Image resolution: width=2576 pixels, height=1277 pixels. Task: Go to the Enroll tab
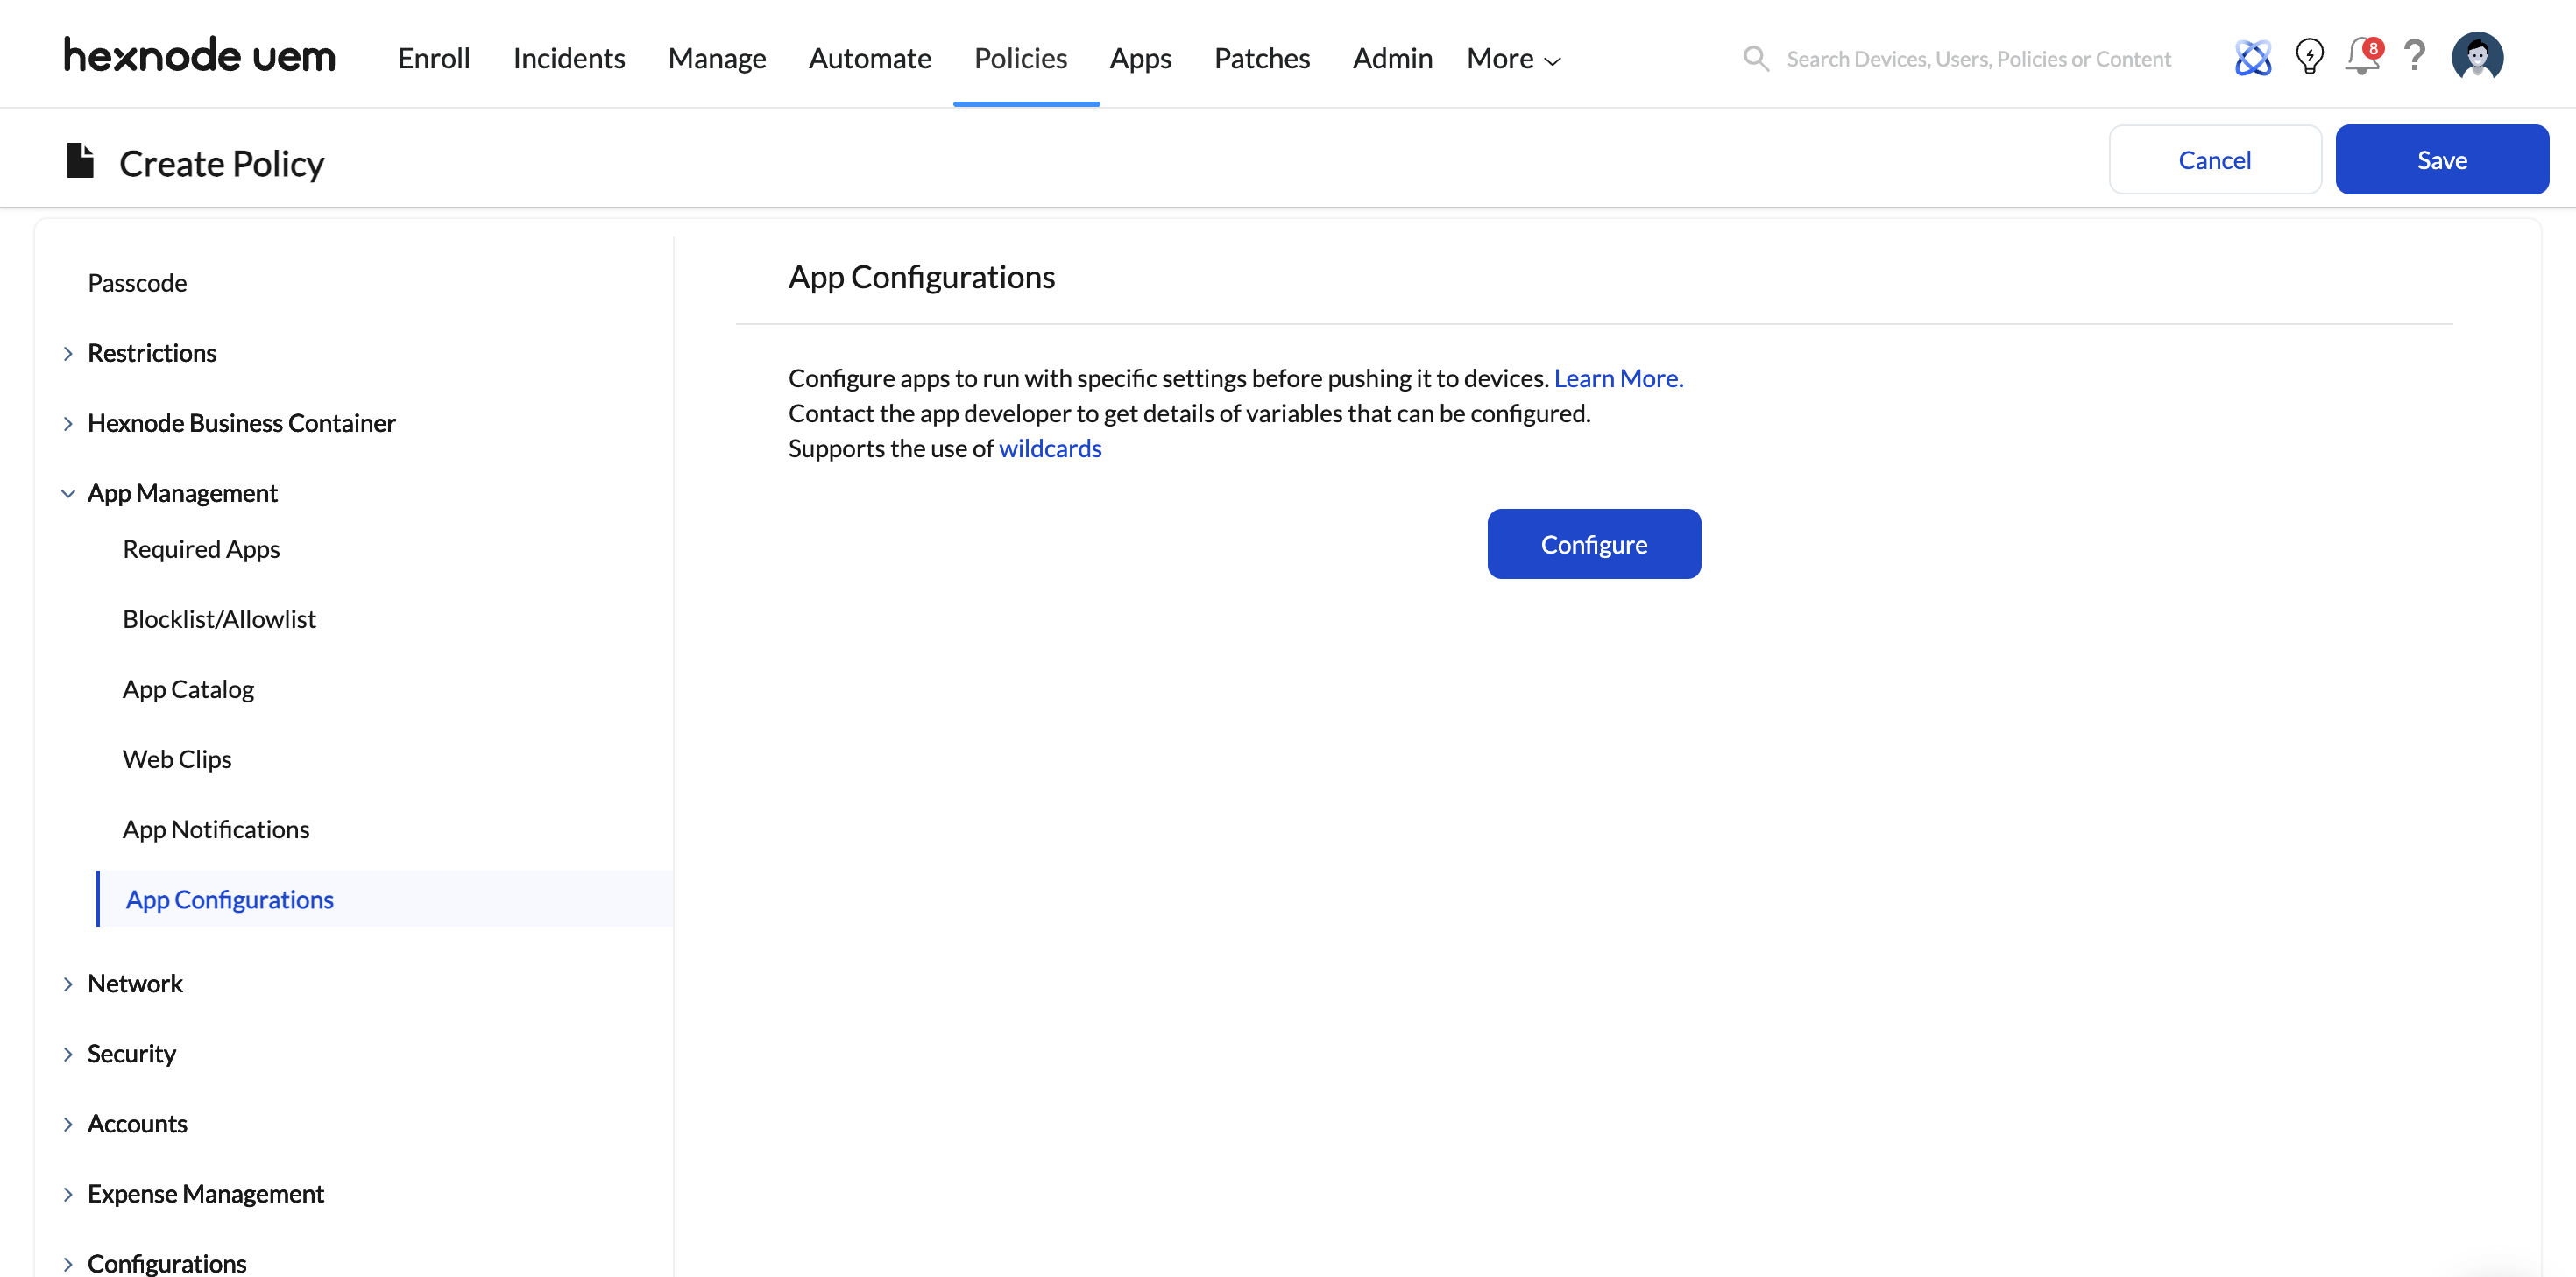tap(433, 58)
